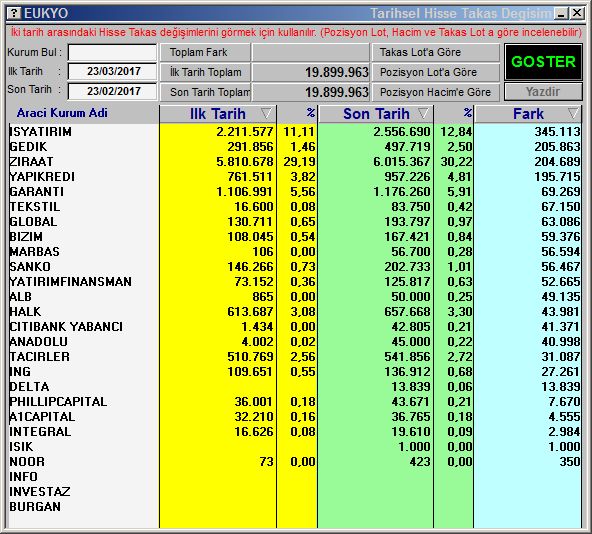Click the GOSTER button
592x534 pixels.
pos(543,62)
